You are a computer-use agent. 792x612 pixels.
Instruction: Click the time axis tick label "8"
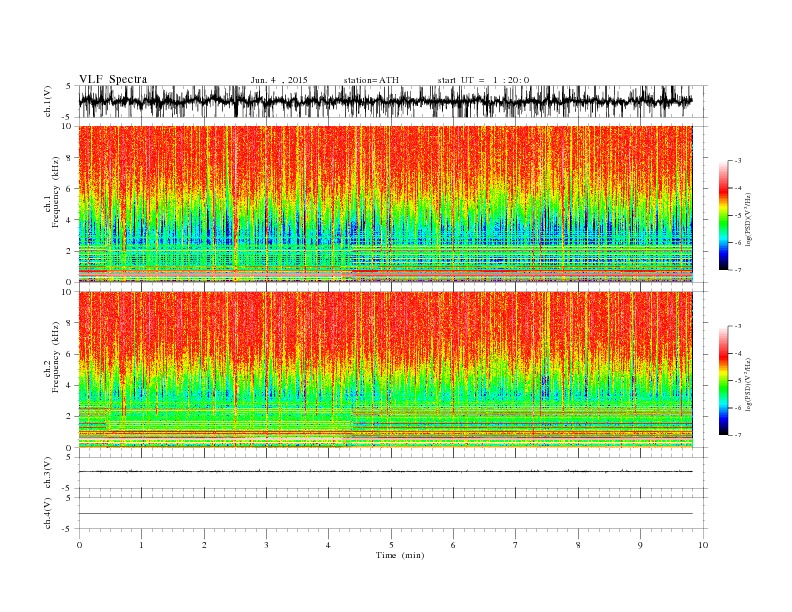(578, 545)
